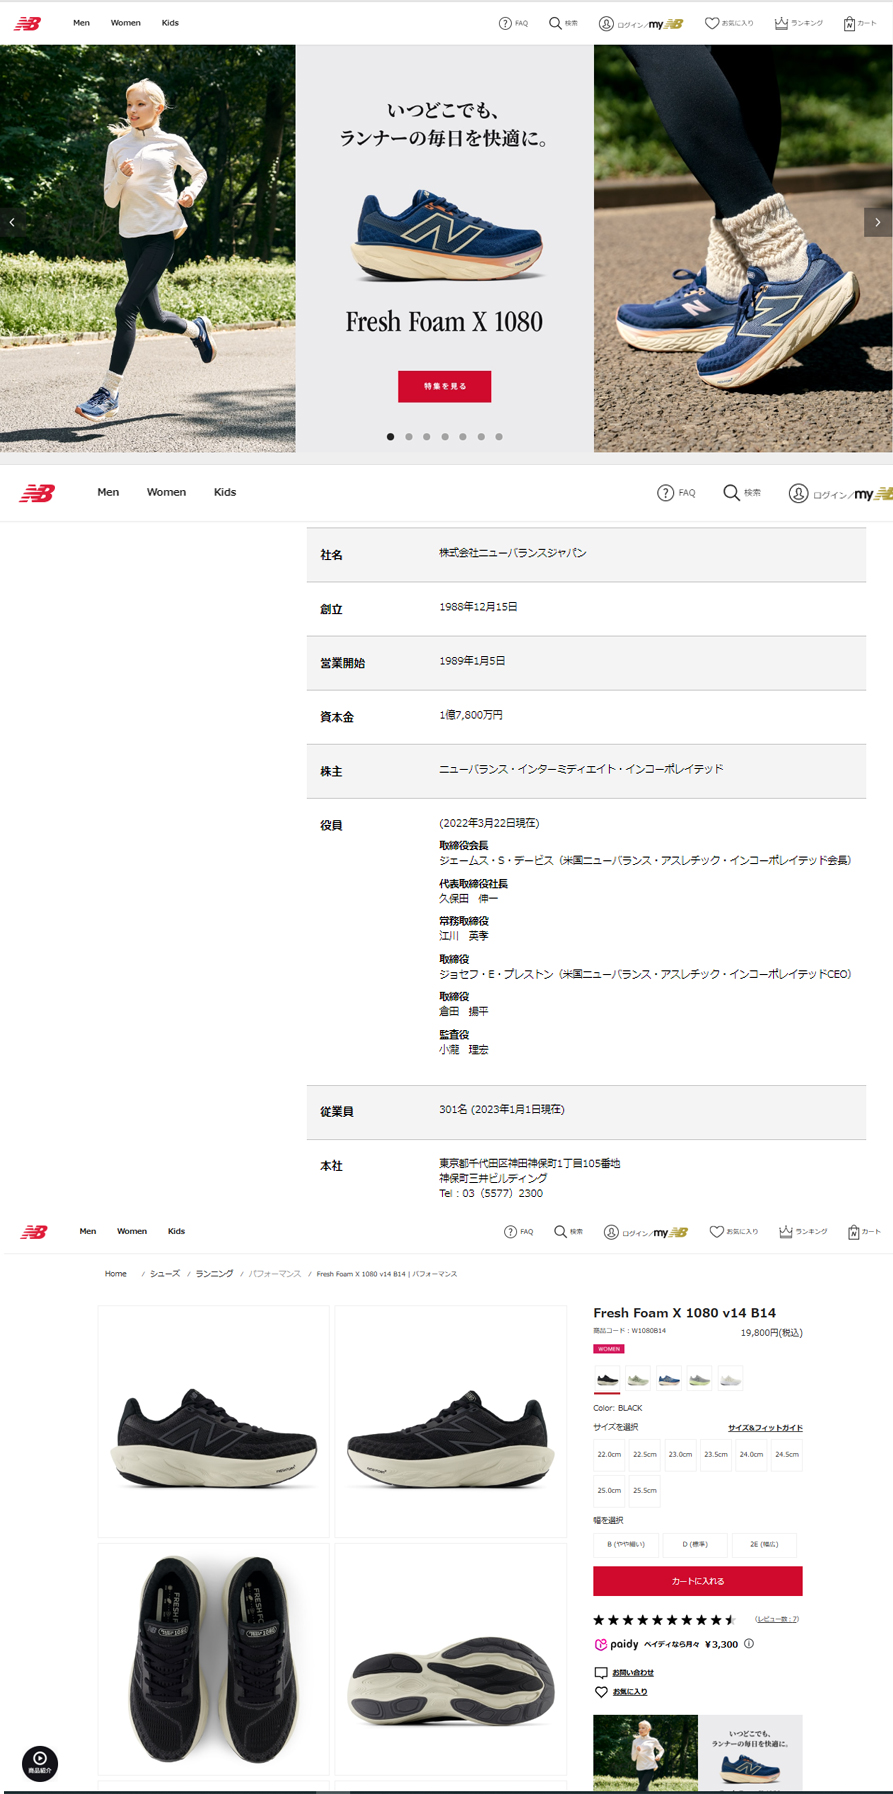Image resolution: width=893 pixels, height=1794 pixels.
Task: Click company name 株式会社ニューバランスジャパン
Action: [x=513, y=553]
